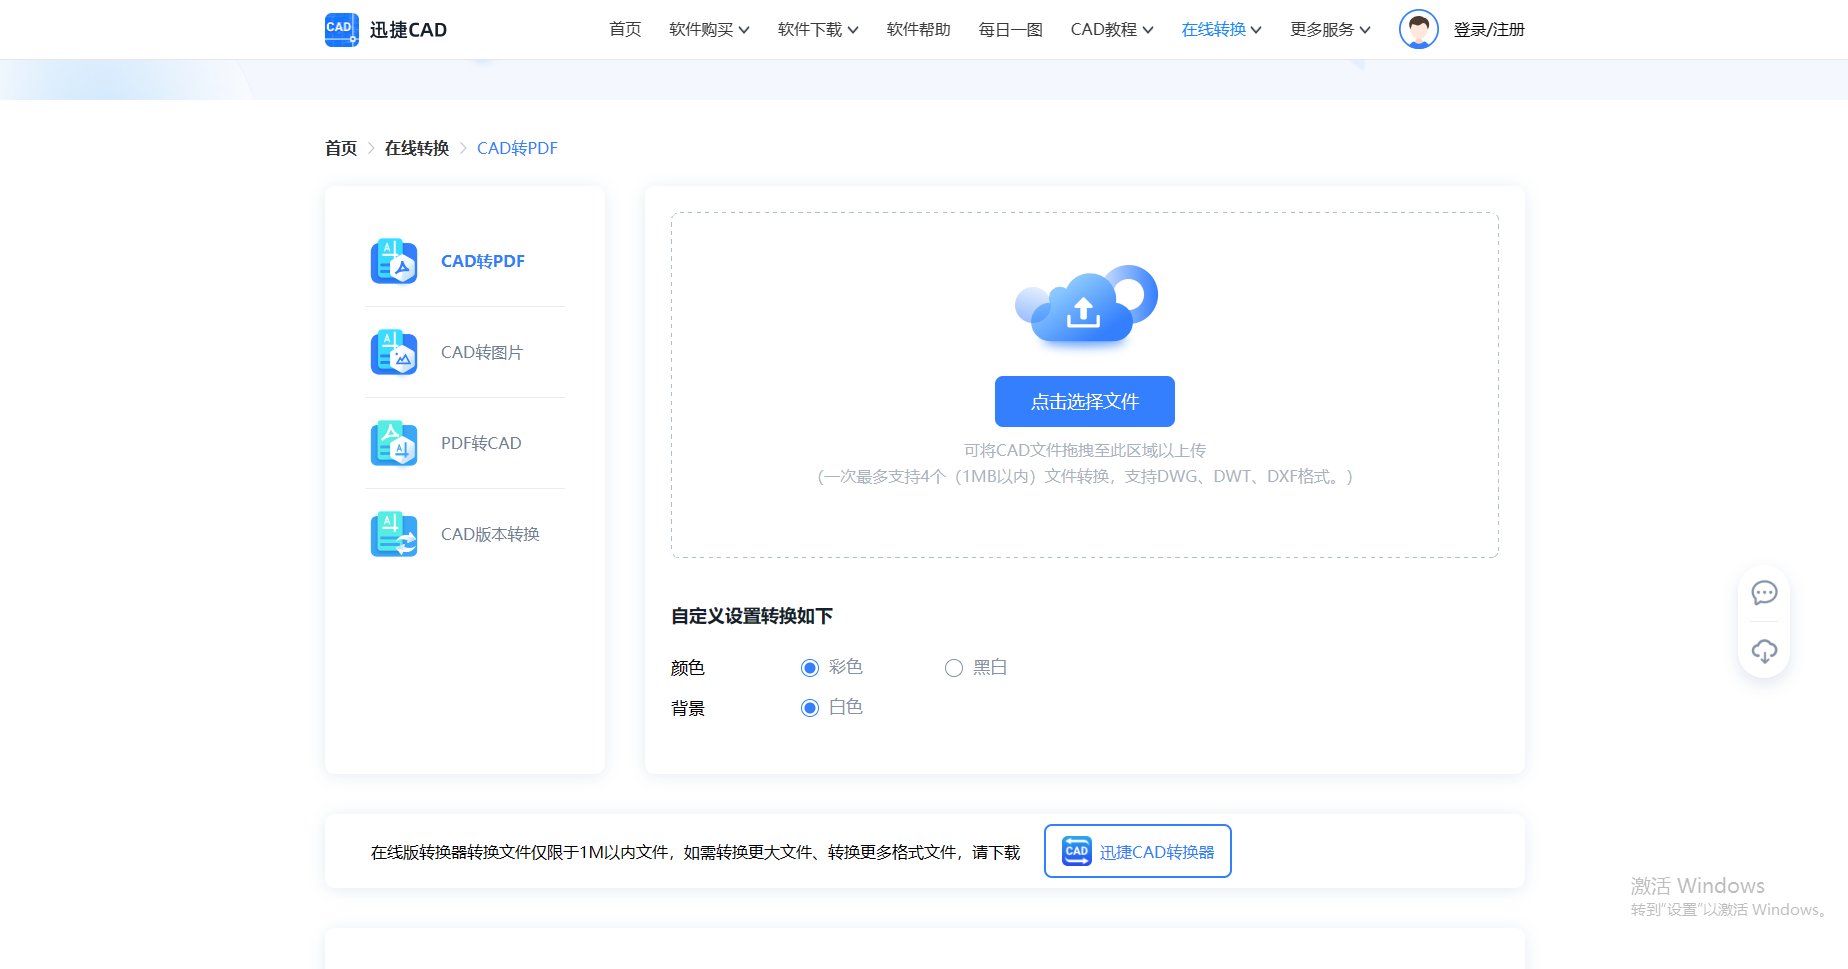This screenshot has height=969, width=1848.
Task: Click 在线转换 in breadcrumb
Action: [x=417, y=148]
